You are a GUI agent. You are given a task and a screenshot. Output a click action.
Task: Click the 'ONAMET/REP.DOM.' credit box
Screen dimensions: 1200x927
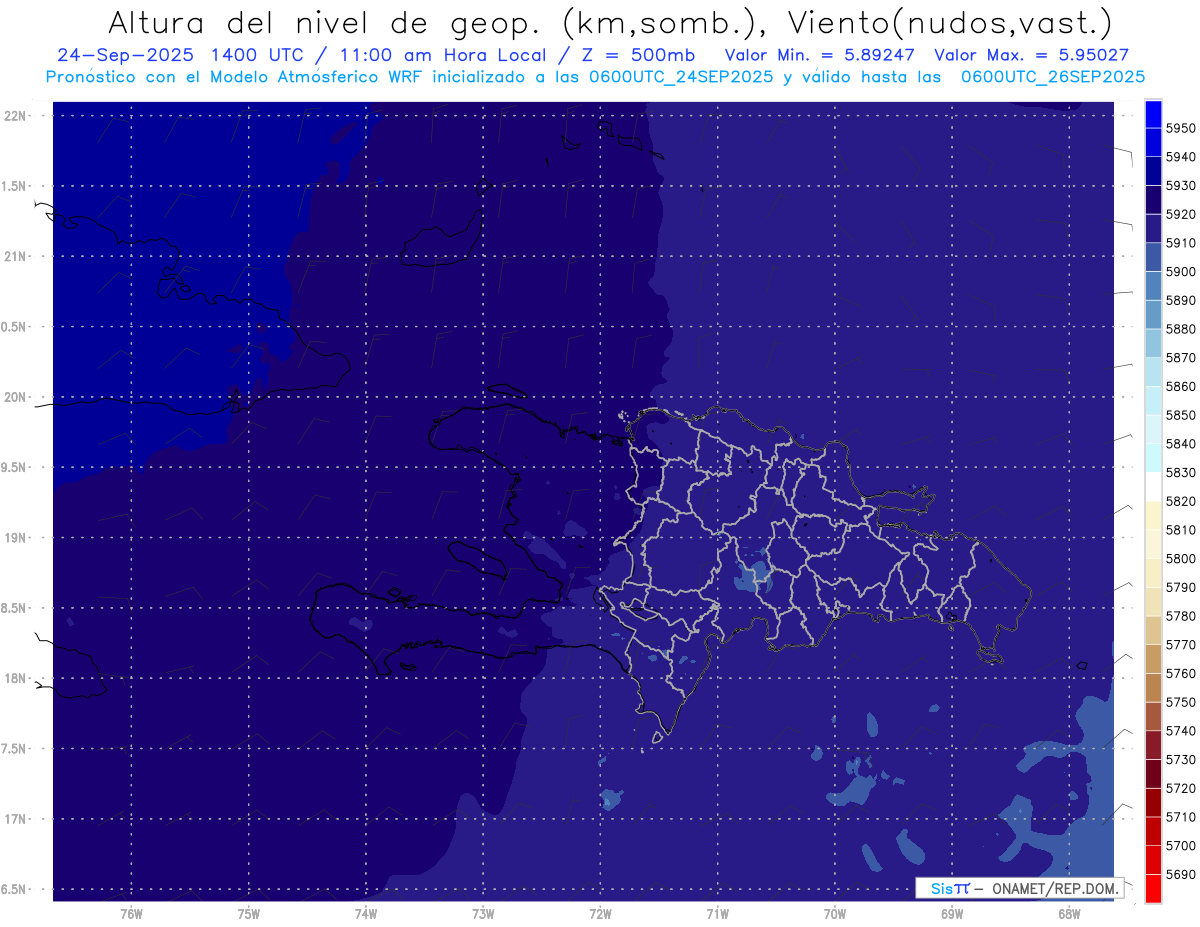(x=1019, y=888)
